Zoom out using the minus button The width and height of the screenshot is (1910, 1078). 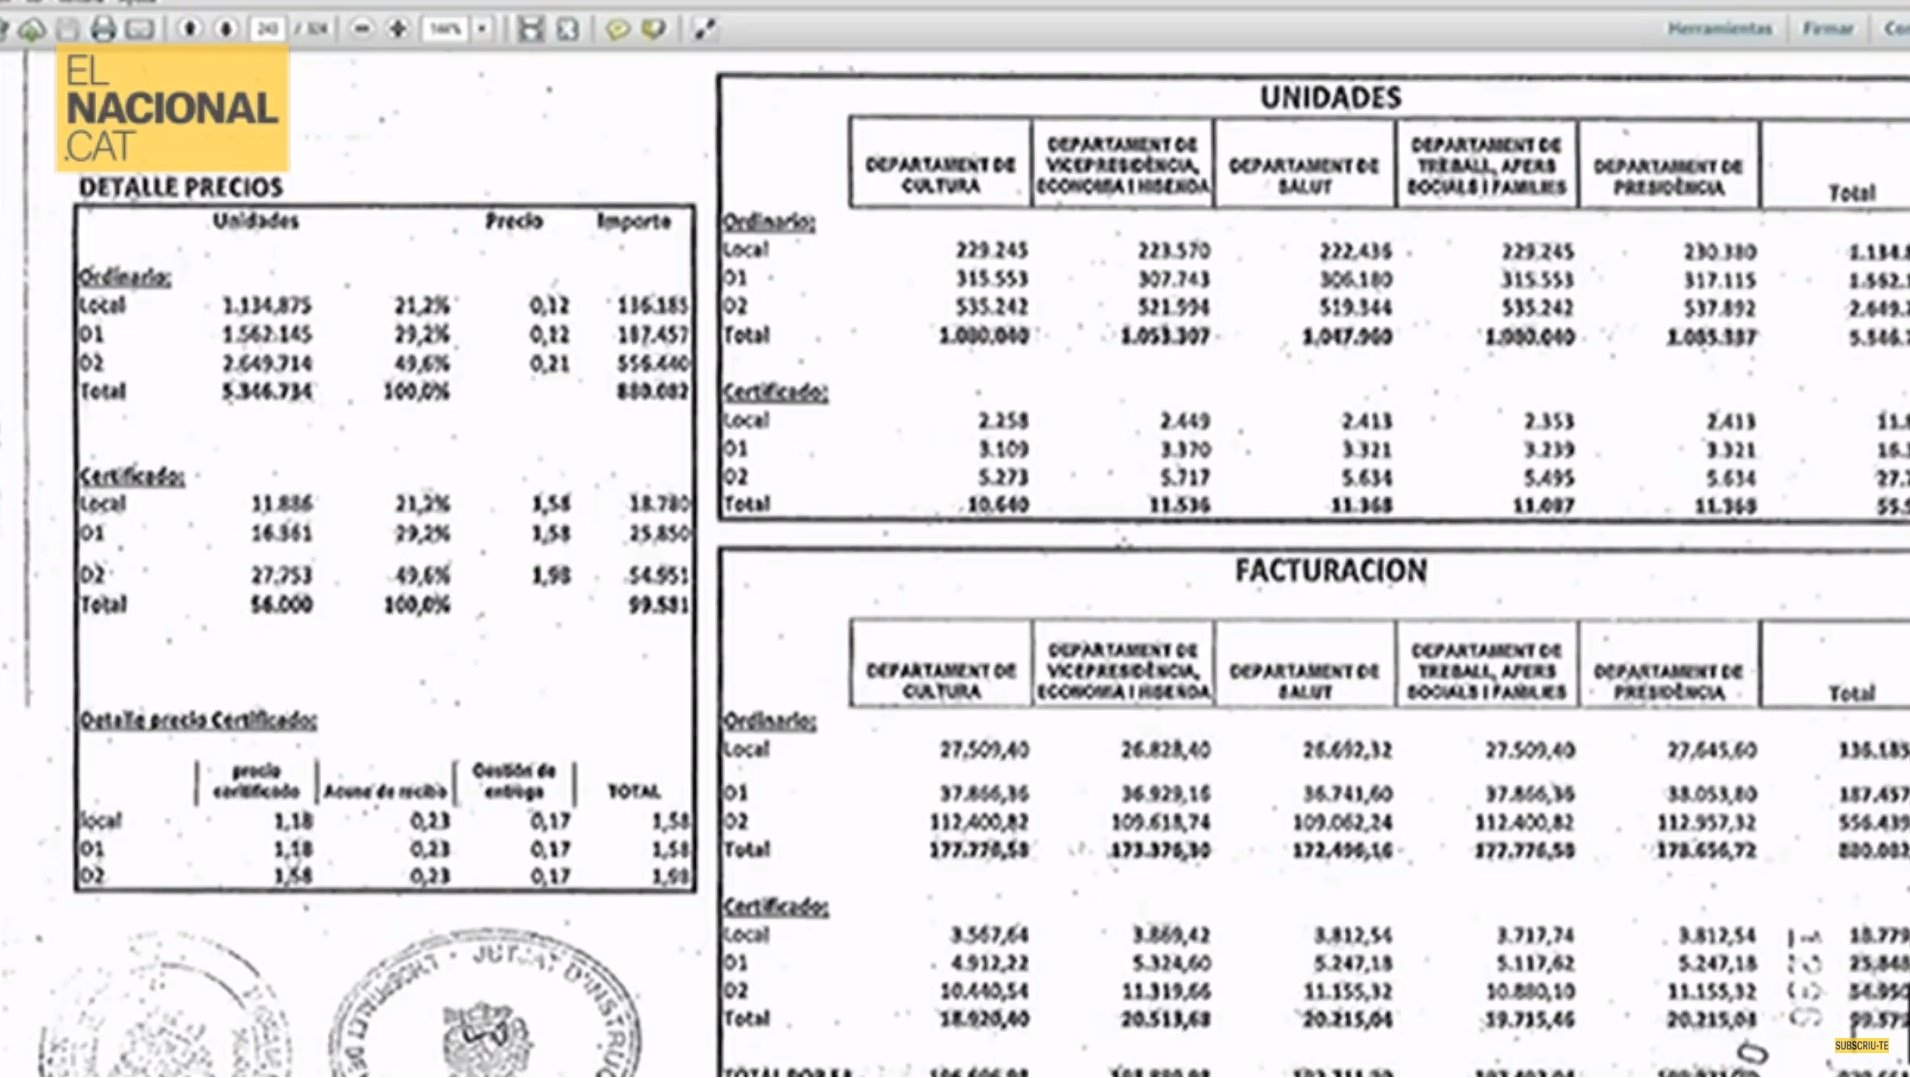[362, 29]
